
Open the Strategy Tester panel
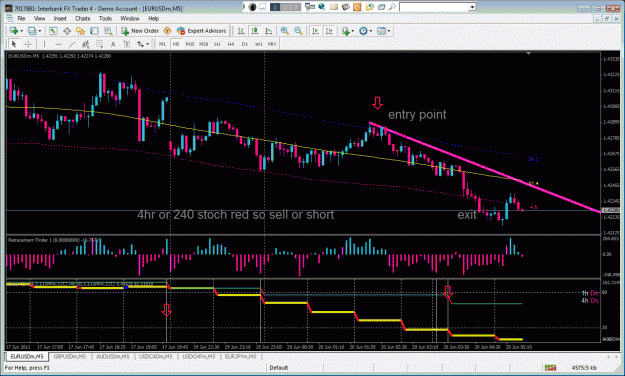click(108, 31)
